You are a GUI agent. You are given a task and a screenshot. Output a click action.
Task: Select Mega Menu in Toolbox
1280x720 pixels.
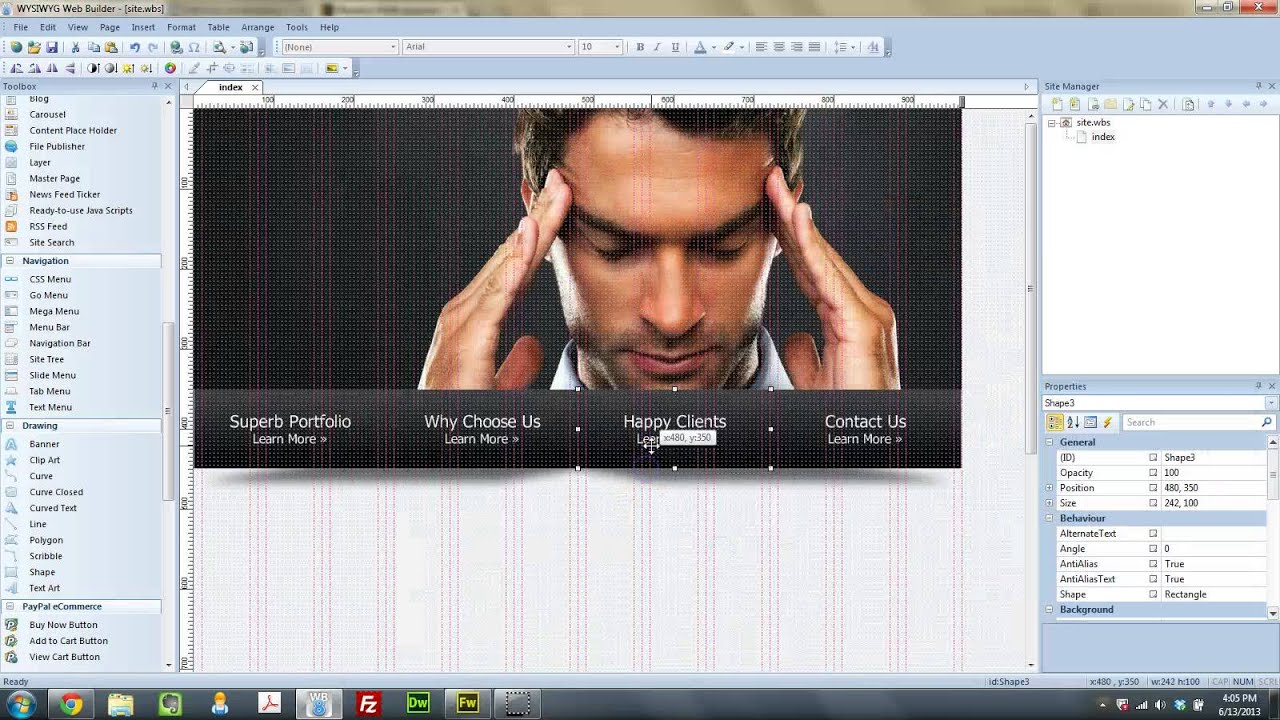coord(54,311)
